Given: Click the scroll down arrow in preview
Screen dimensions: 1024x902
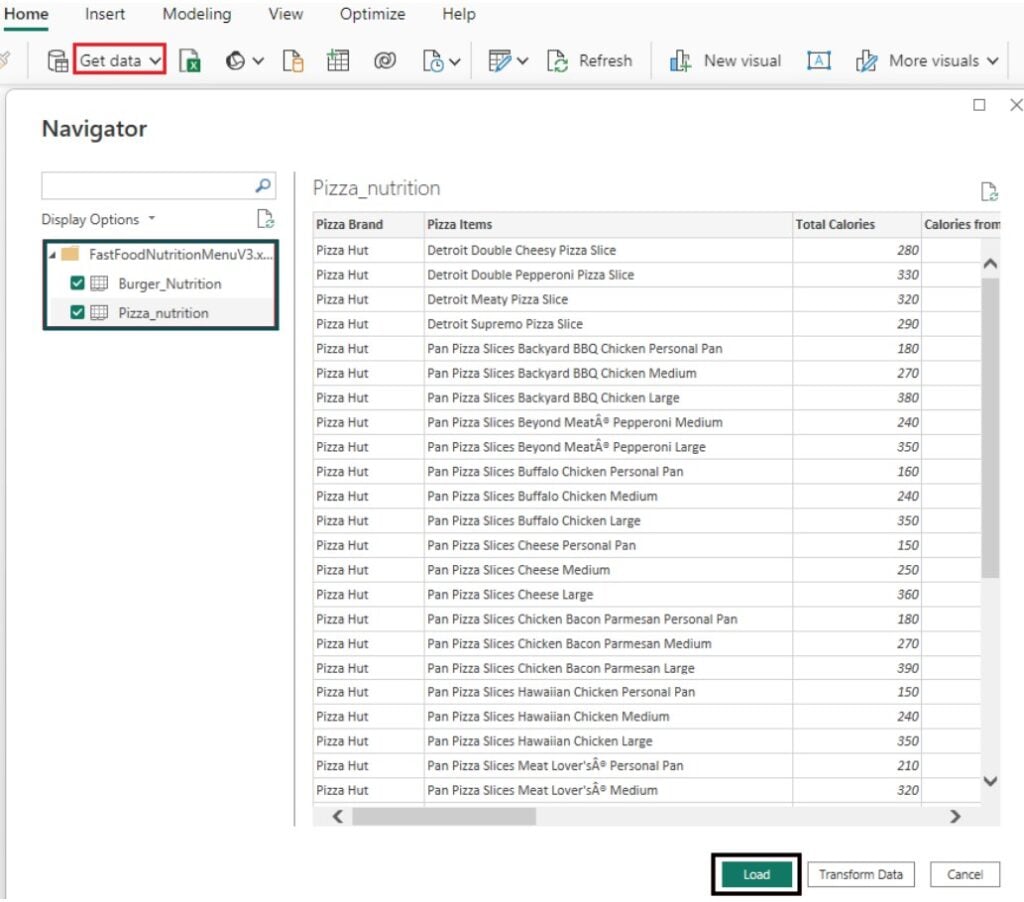Looking at the screenshot, I should pyautogui.click(x=990, y=781).
